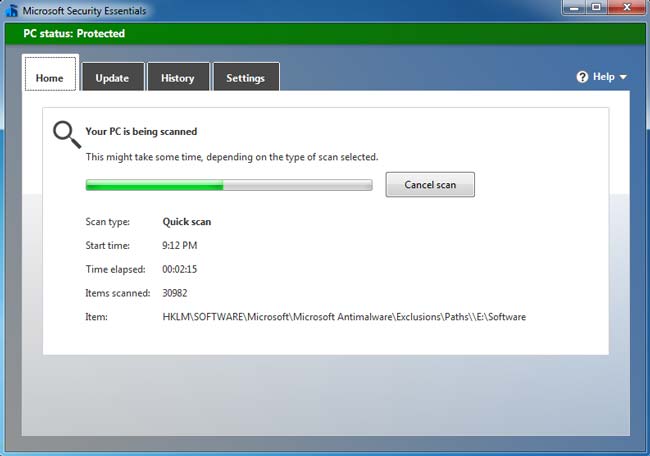Open the History tab
The height and width of the screenshot is (456, 650).
click(x=178, y=77)
